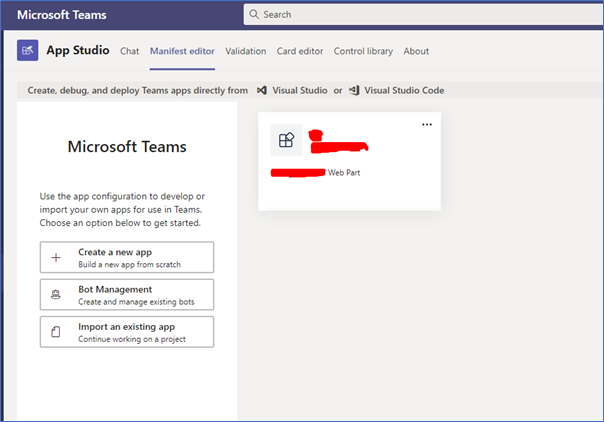
Task: Click the Microsoft Teams heading in left panel
Action: click(127, 147)
